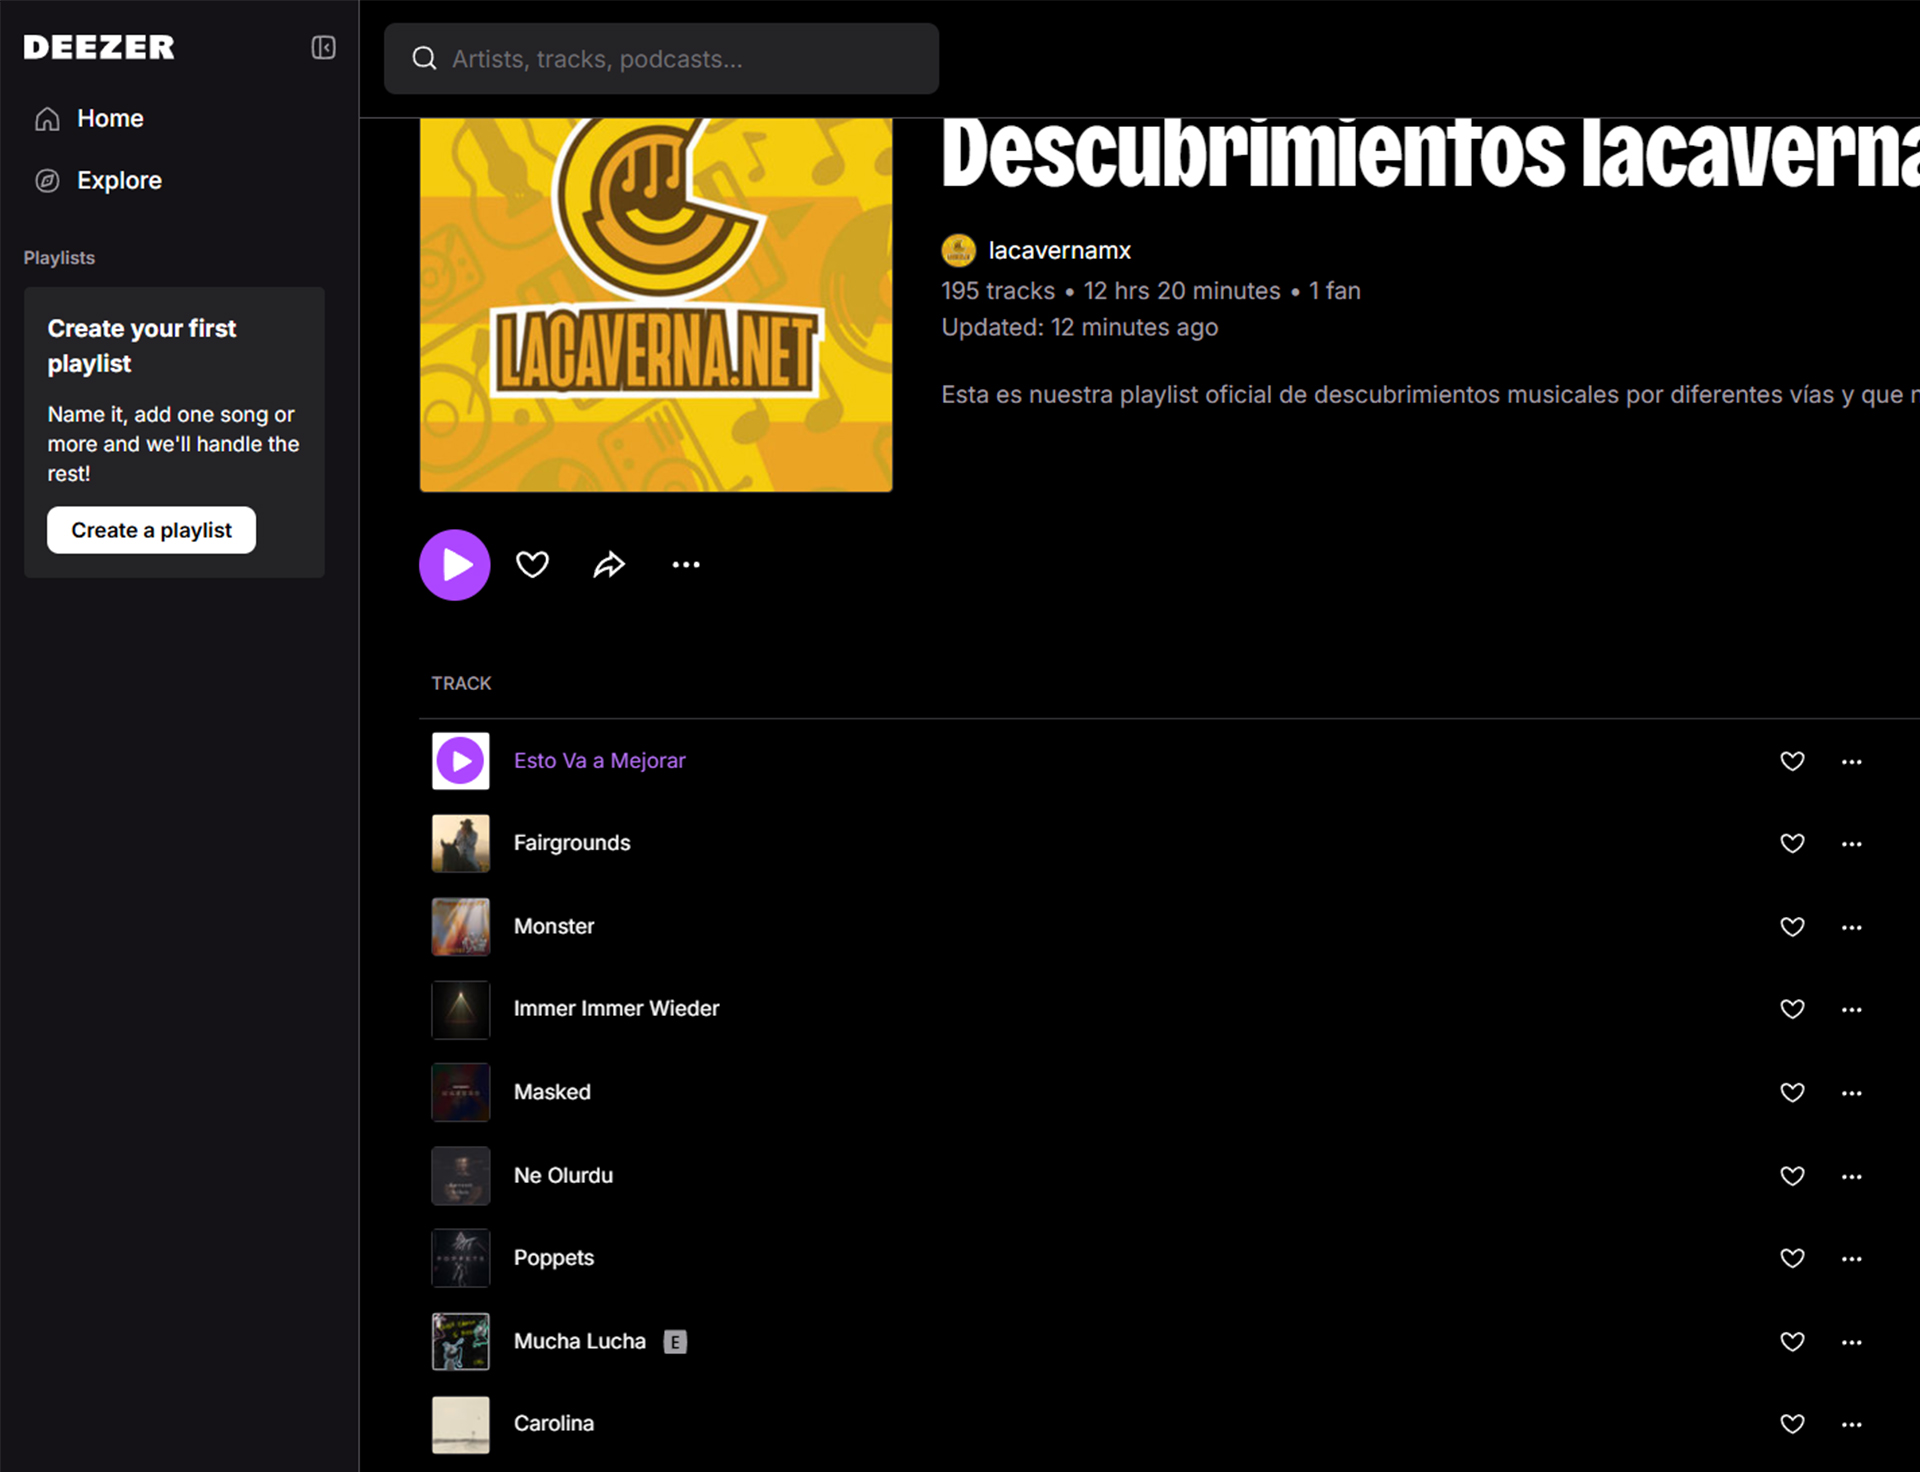1920x1472 pixels.
Task: Select the Masked track title
Action: (552, 1092)
